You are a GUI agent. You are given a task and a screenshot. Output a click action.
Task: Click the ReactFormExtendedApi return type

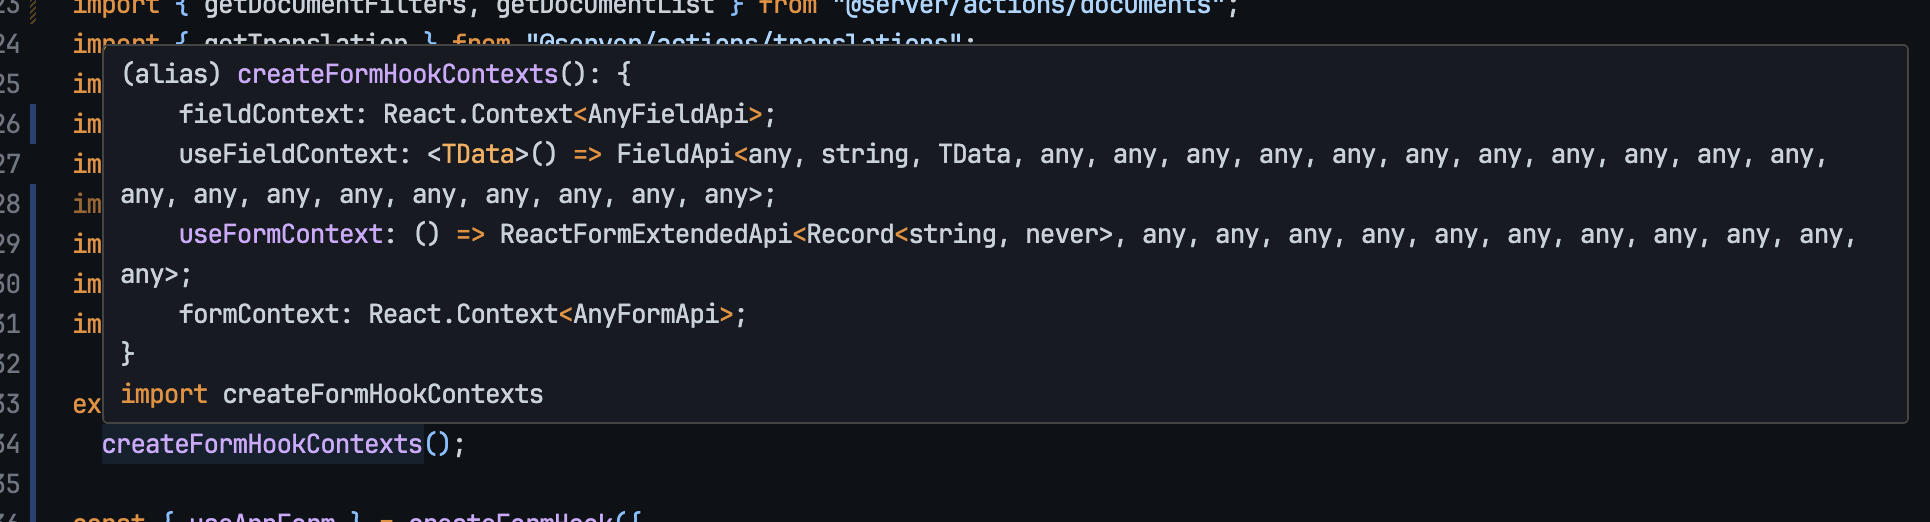645,234
